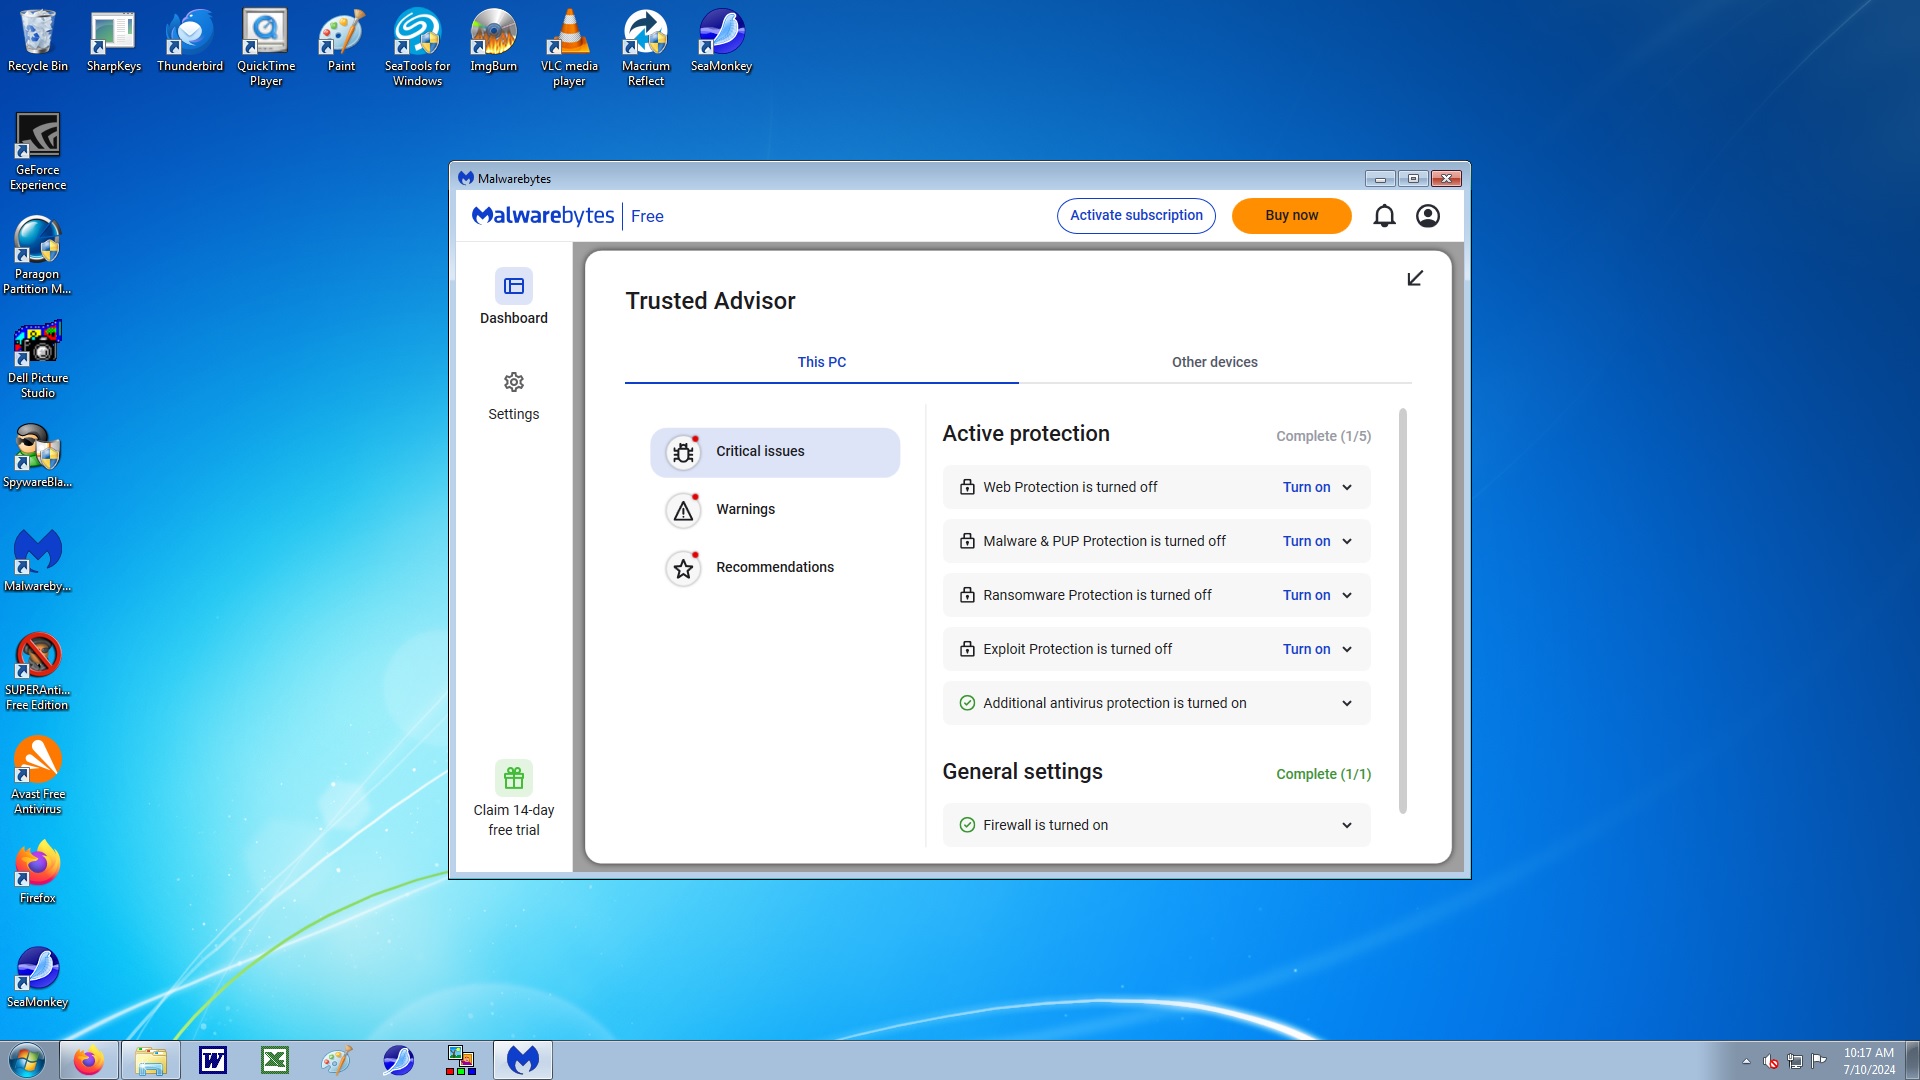The width and height of the screenshot is (1920, 1080).
Task: Expand Web Protection row chevron
Action: pos(1347,488)
